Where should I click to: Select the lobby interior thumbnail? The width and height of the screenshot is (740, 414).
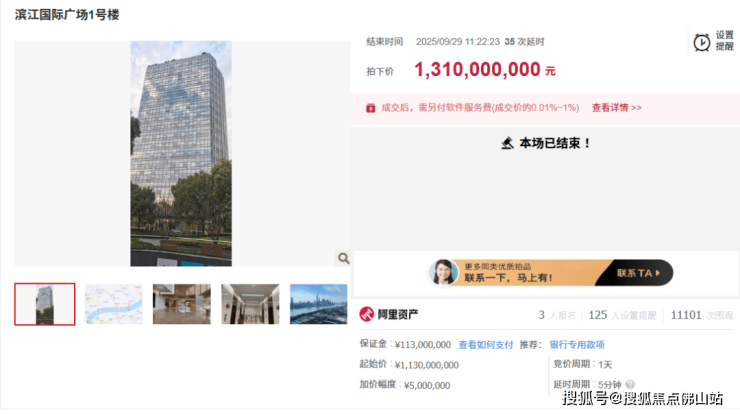(181, 304)
